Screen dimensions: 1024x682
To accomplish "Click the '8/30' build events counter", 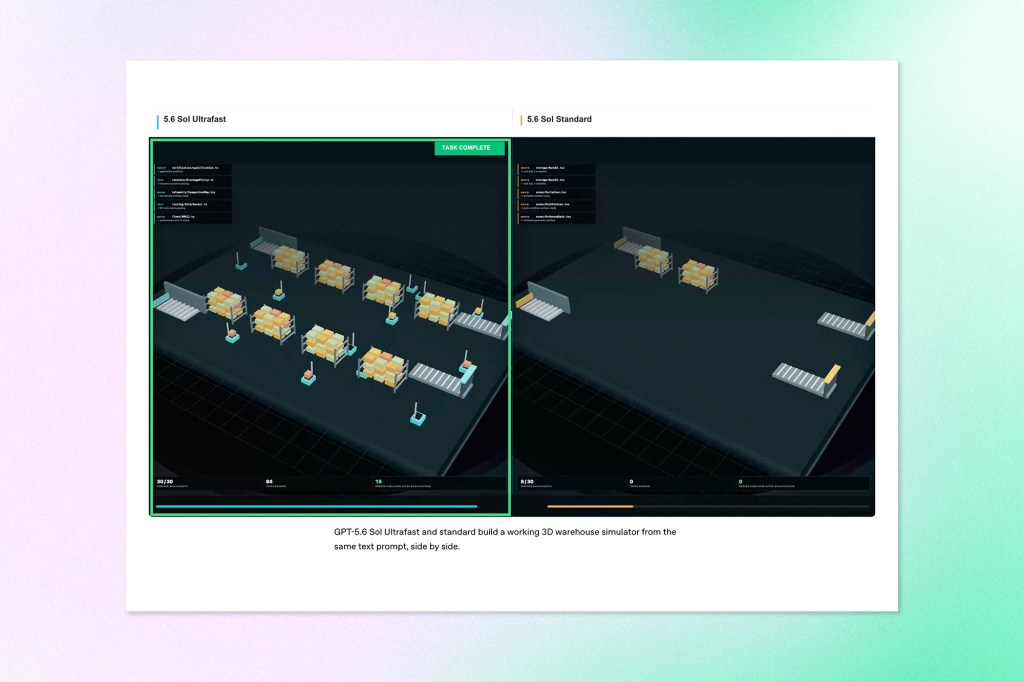I will [x=528, y=481].
